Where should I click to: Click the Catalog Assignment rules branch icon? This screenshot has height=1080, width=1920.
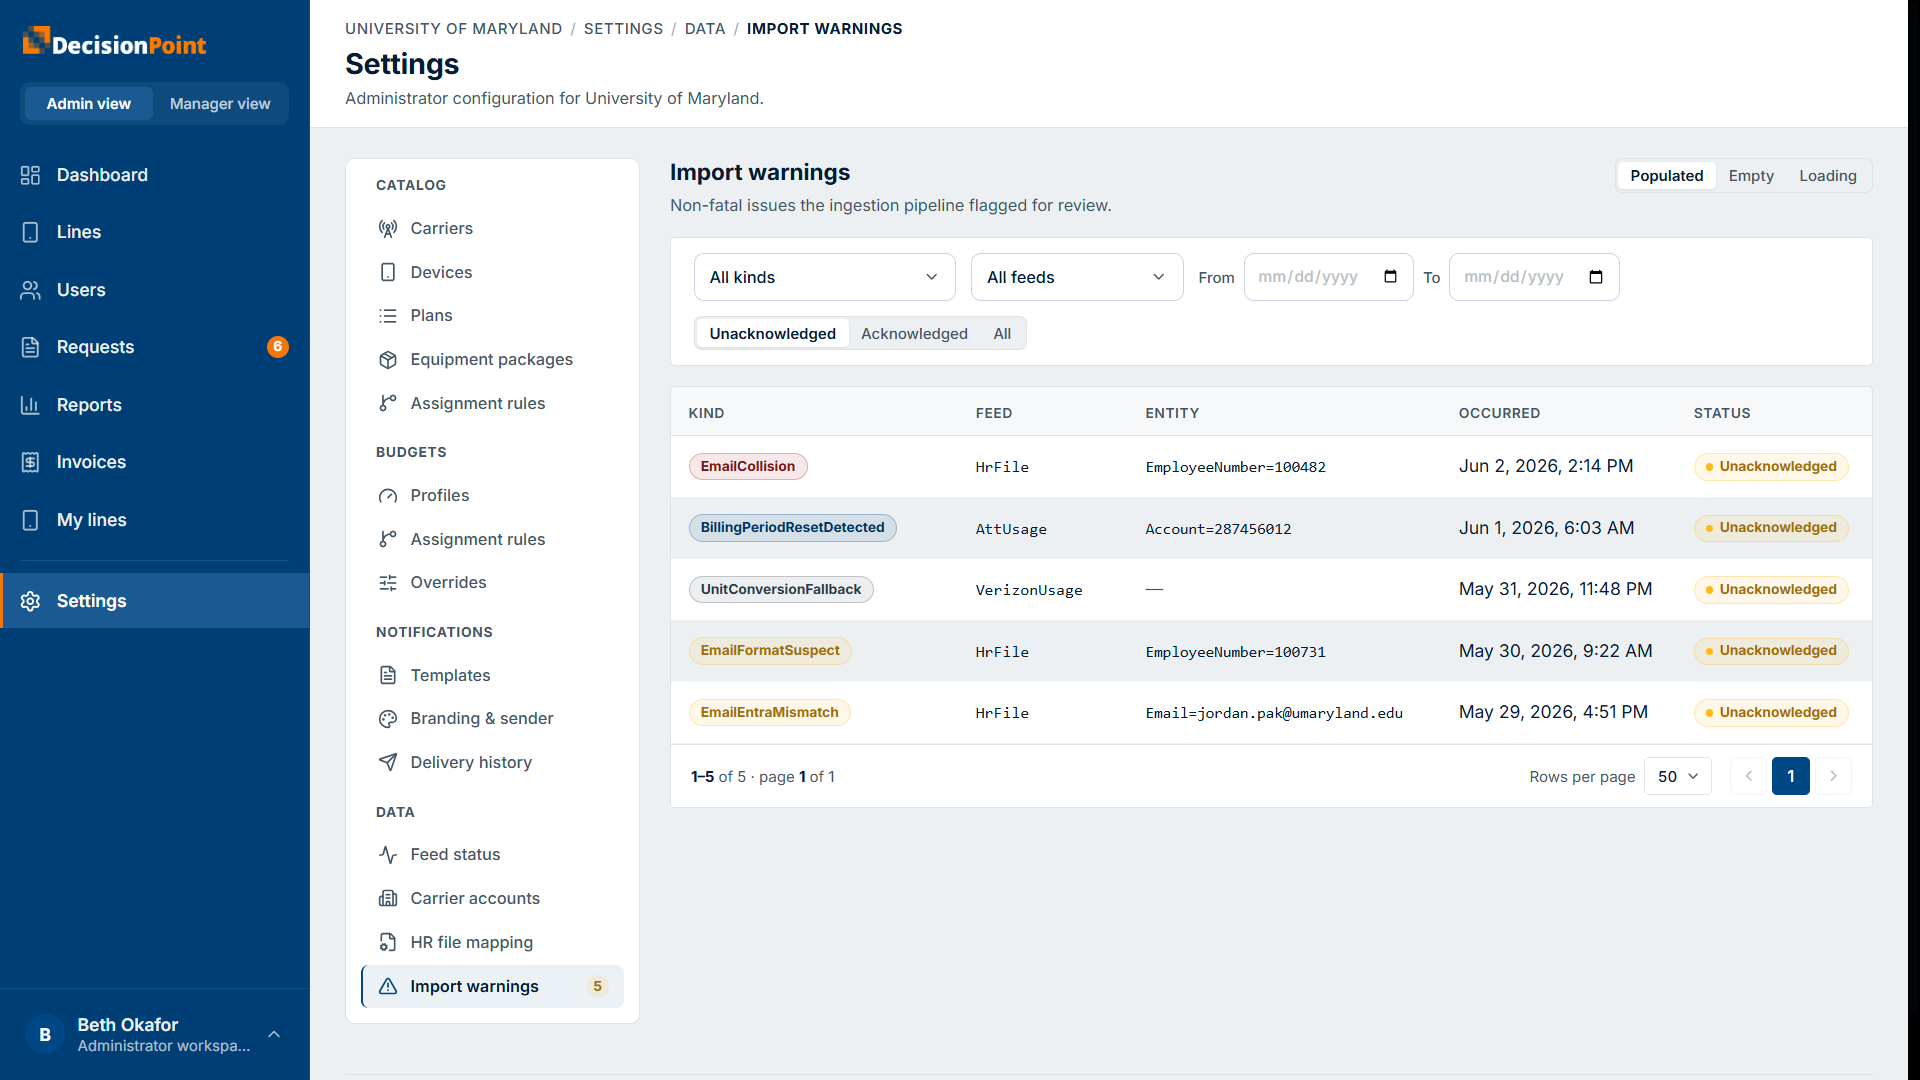pyautogui.click(x=388, y=403)
